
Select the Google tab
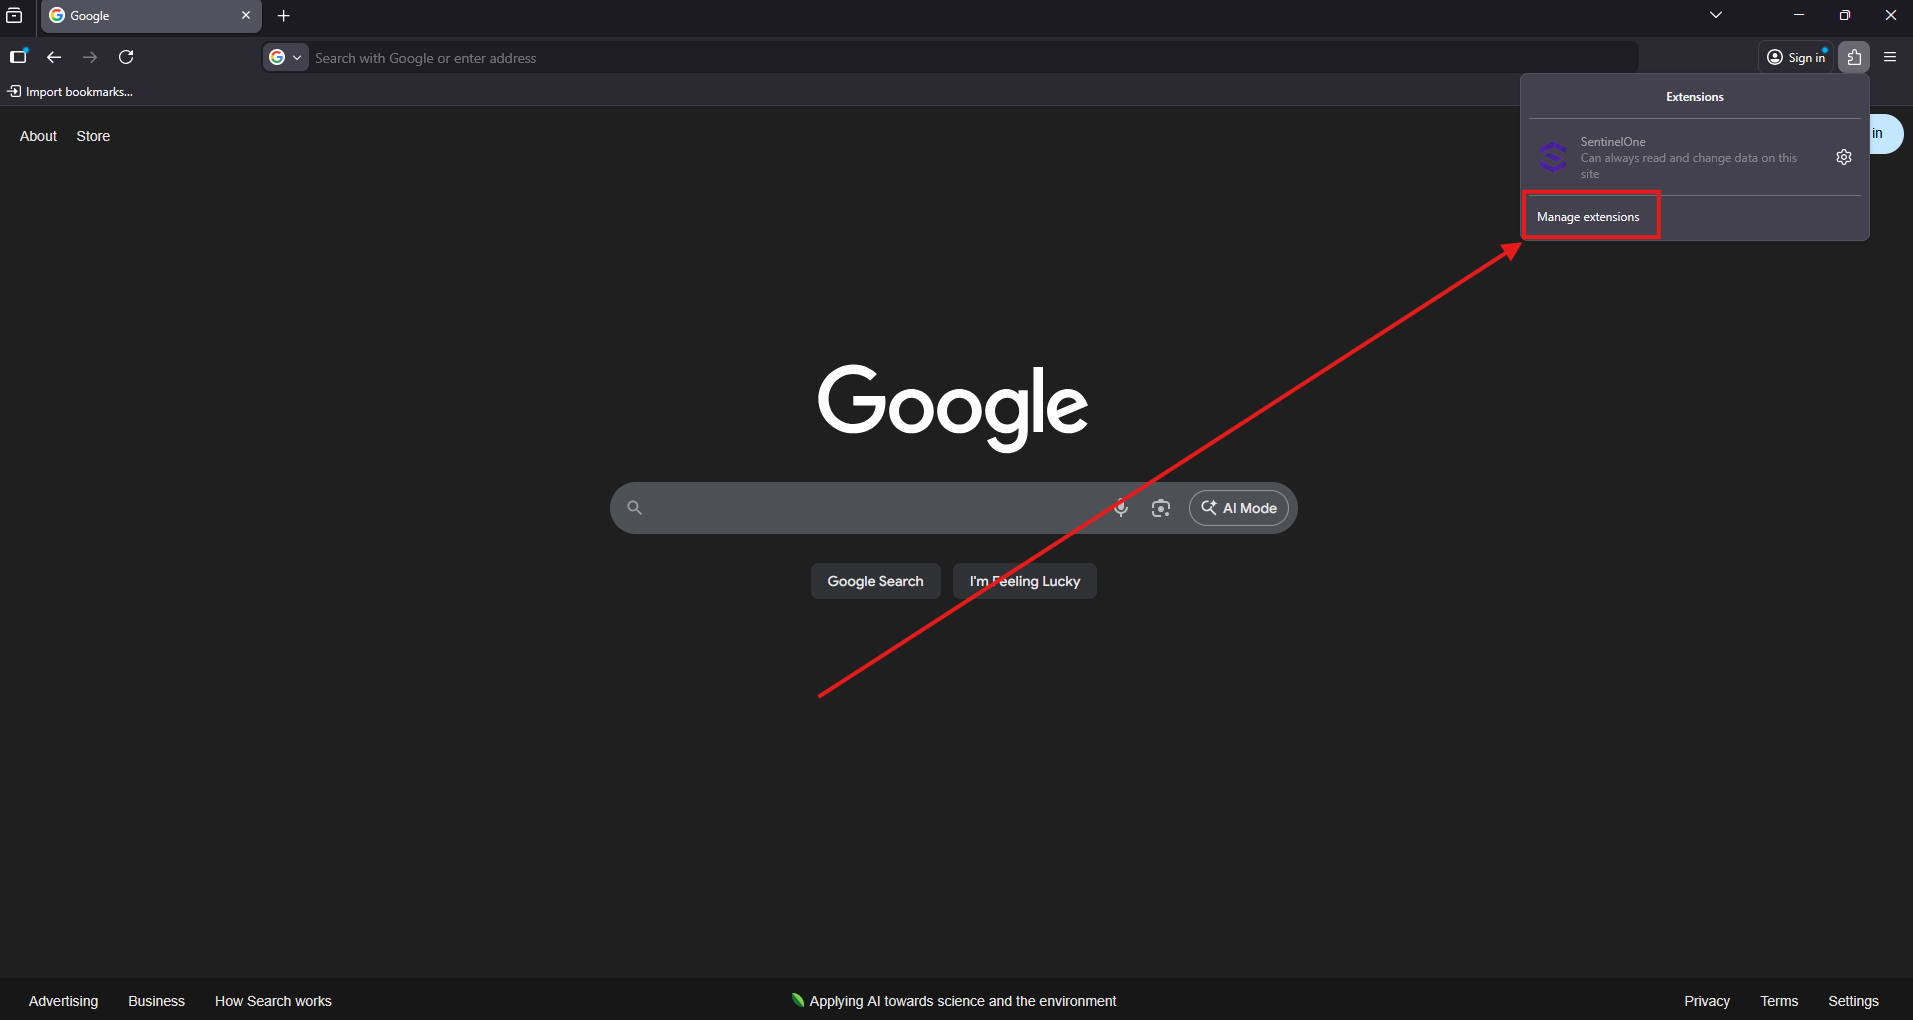click(151, 16)
